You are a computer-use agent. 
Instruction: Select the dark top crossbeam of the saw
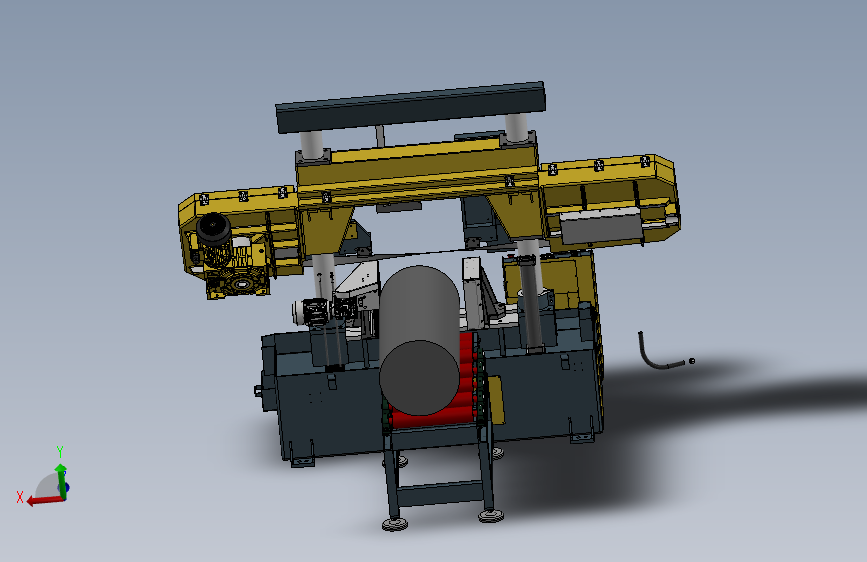pyautogui.click(x=411, y=107)
